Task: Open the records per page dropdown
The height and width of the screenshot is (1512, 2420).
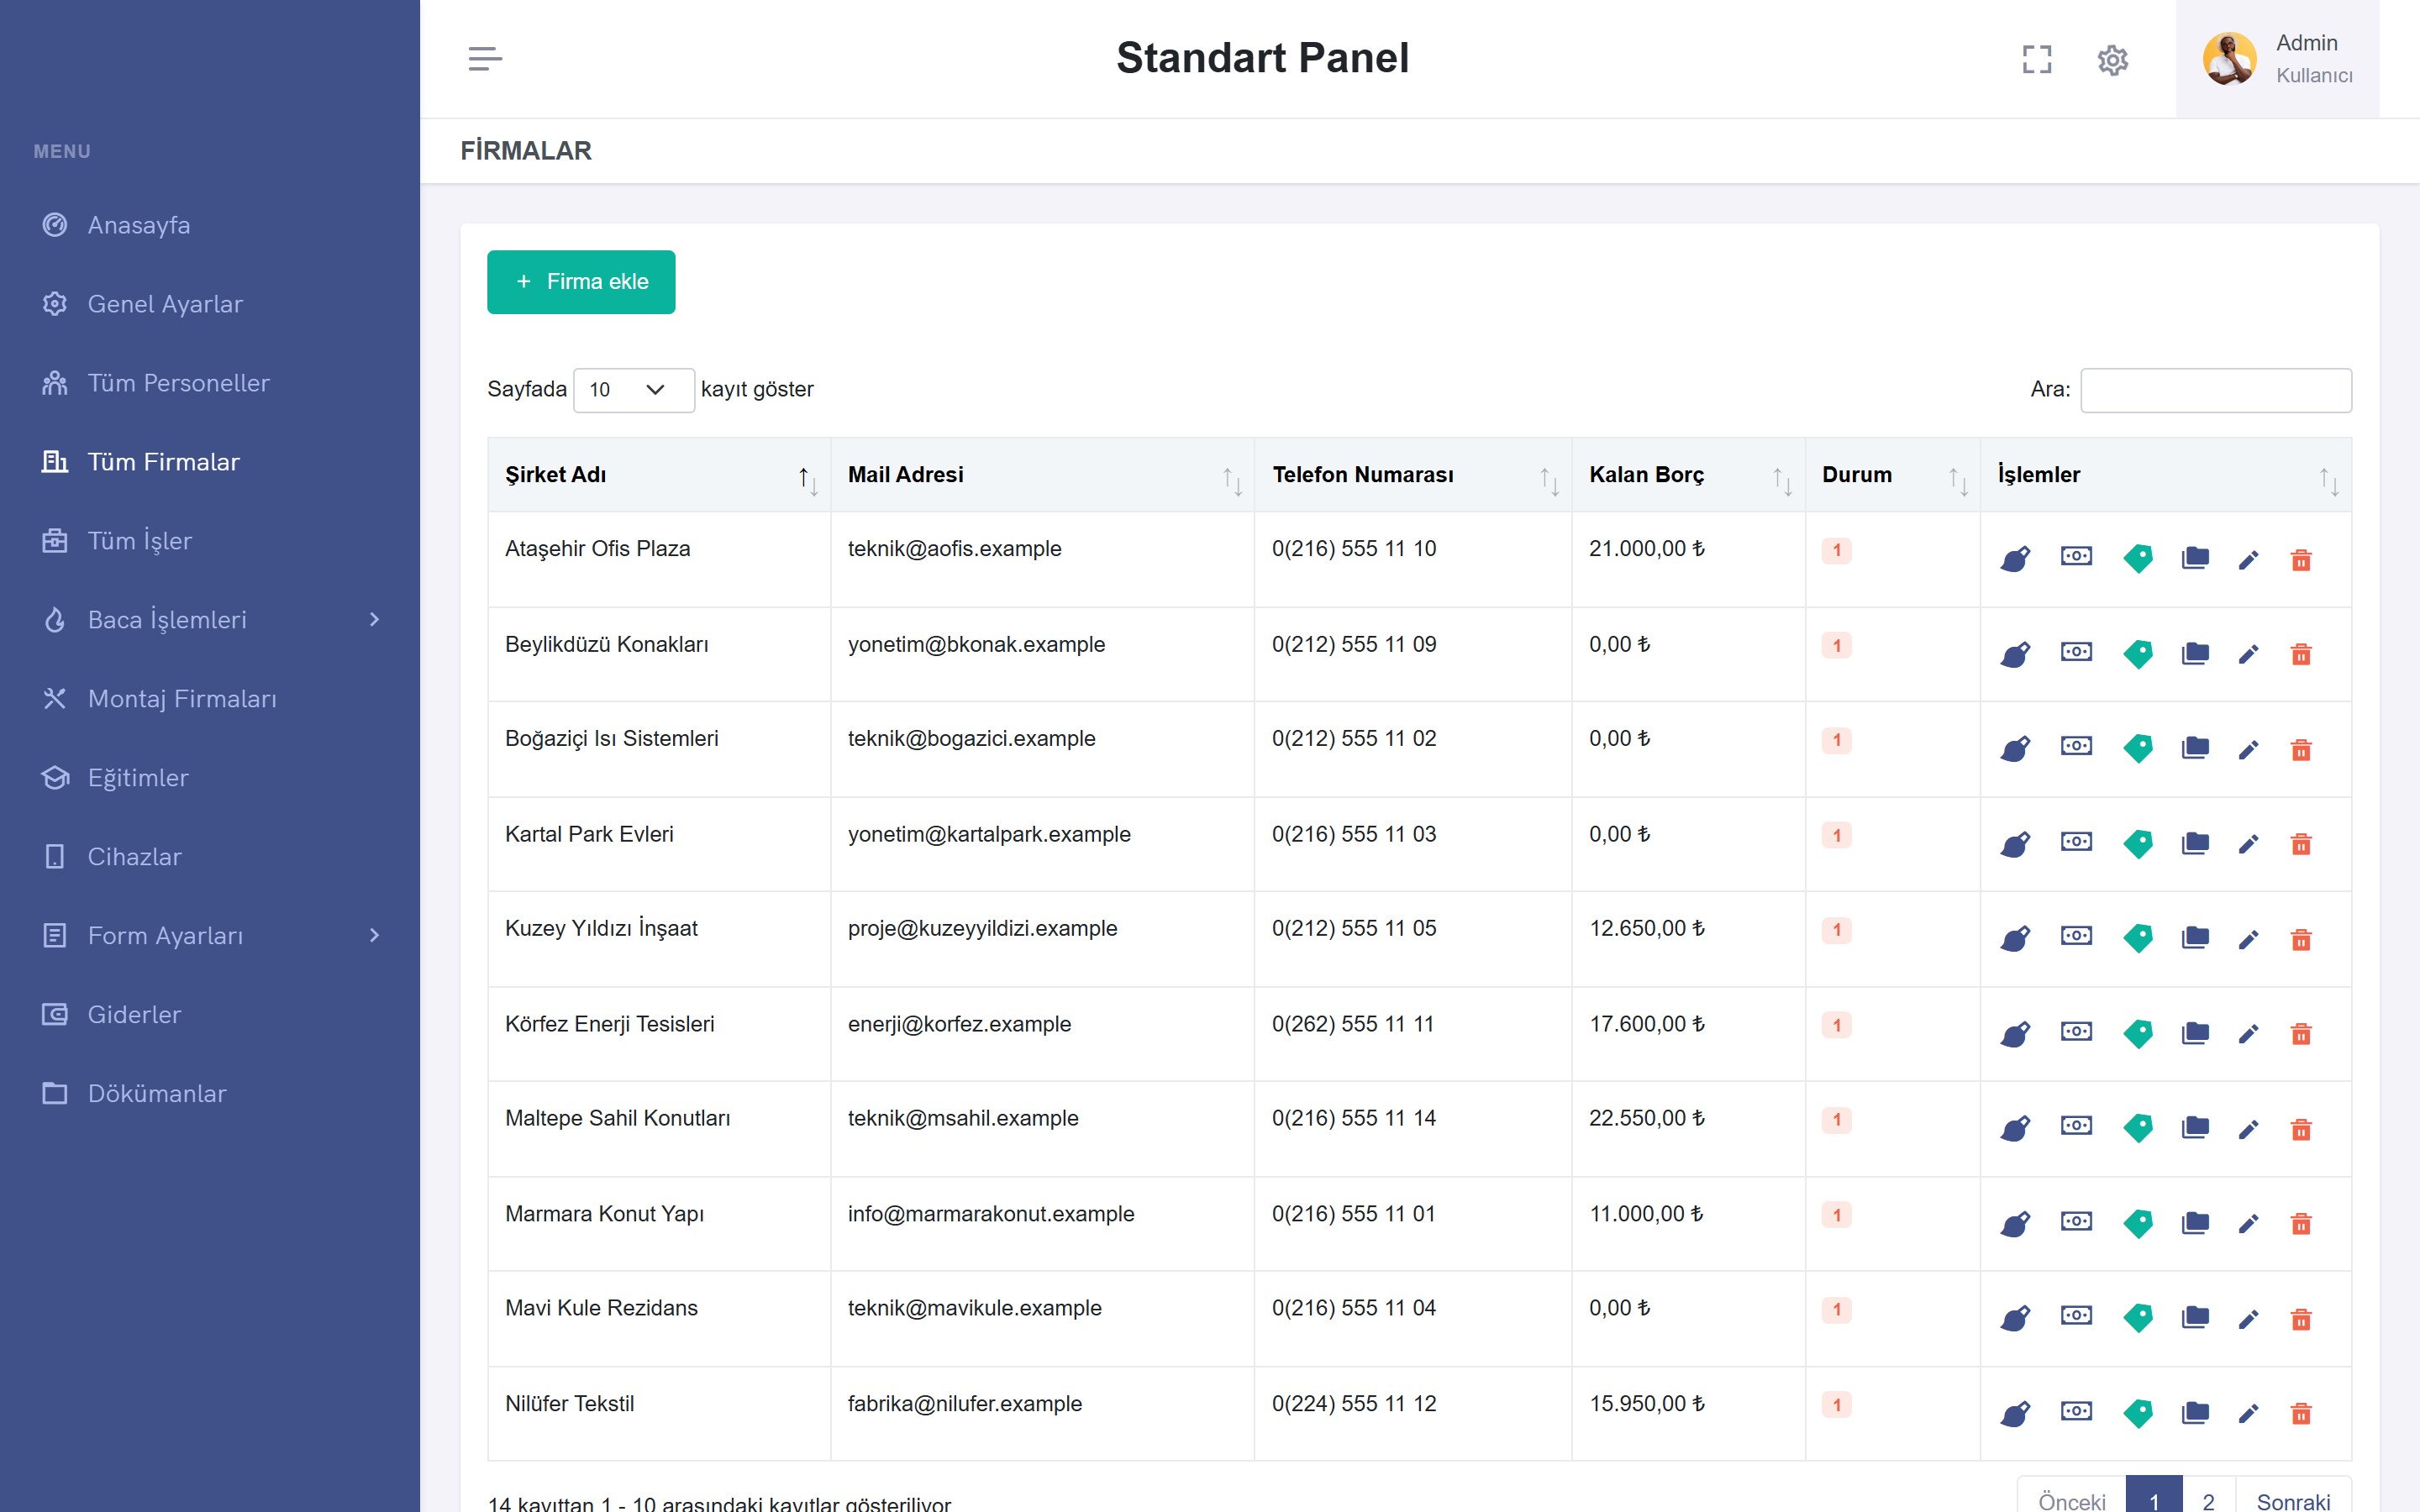Action: click(x=633, y=390)
